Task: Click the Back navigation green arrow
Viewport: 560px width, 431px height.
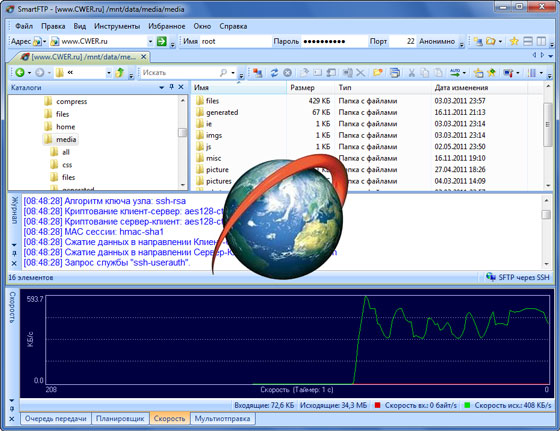Action: [20, 72]
